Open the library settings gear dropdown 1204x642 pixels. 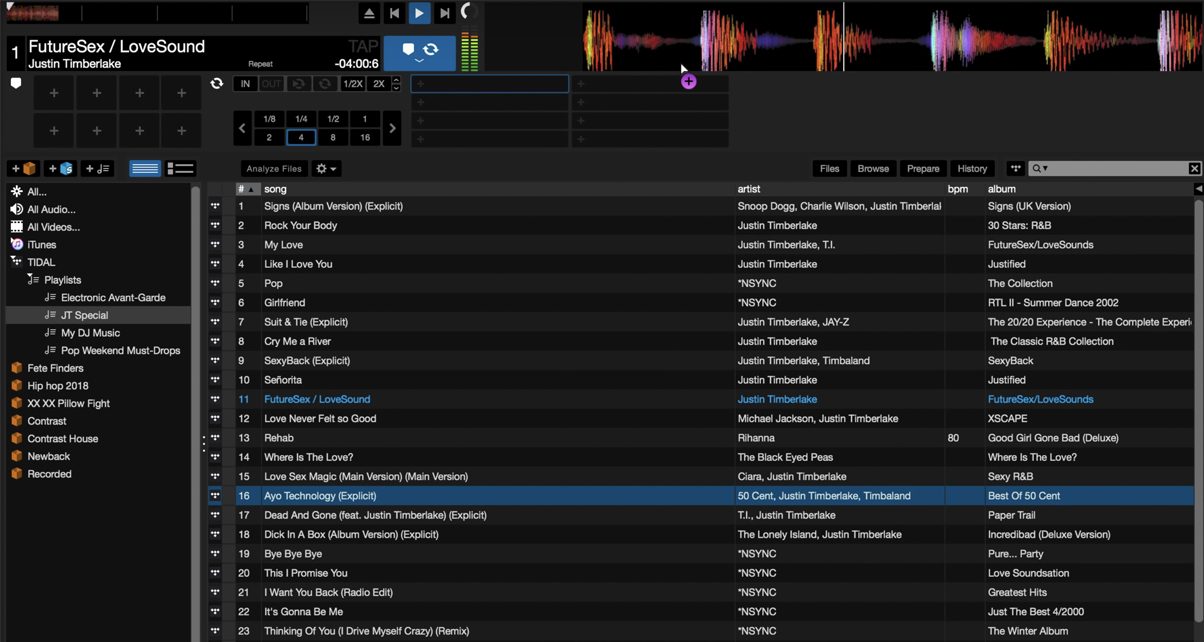(x=326, y=169)
